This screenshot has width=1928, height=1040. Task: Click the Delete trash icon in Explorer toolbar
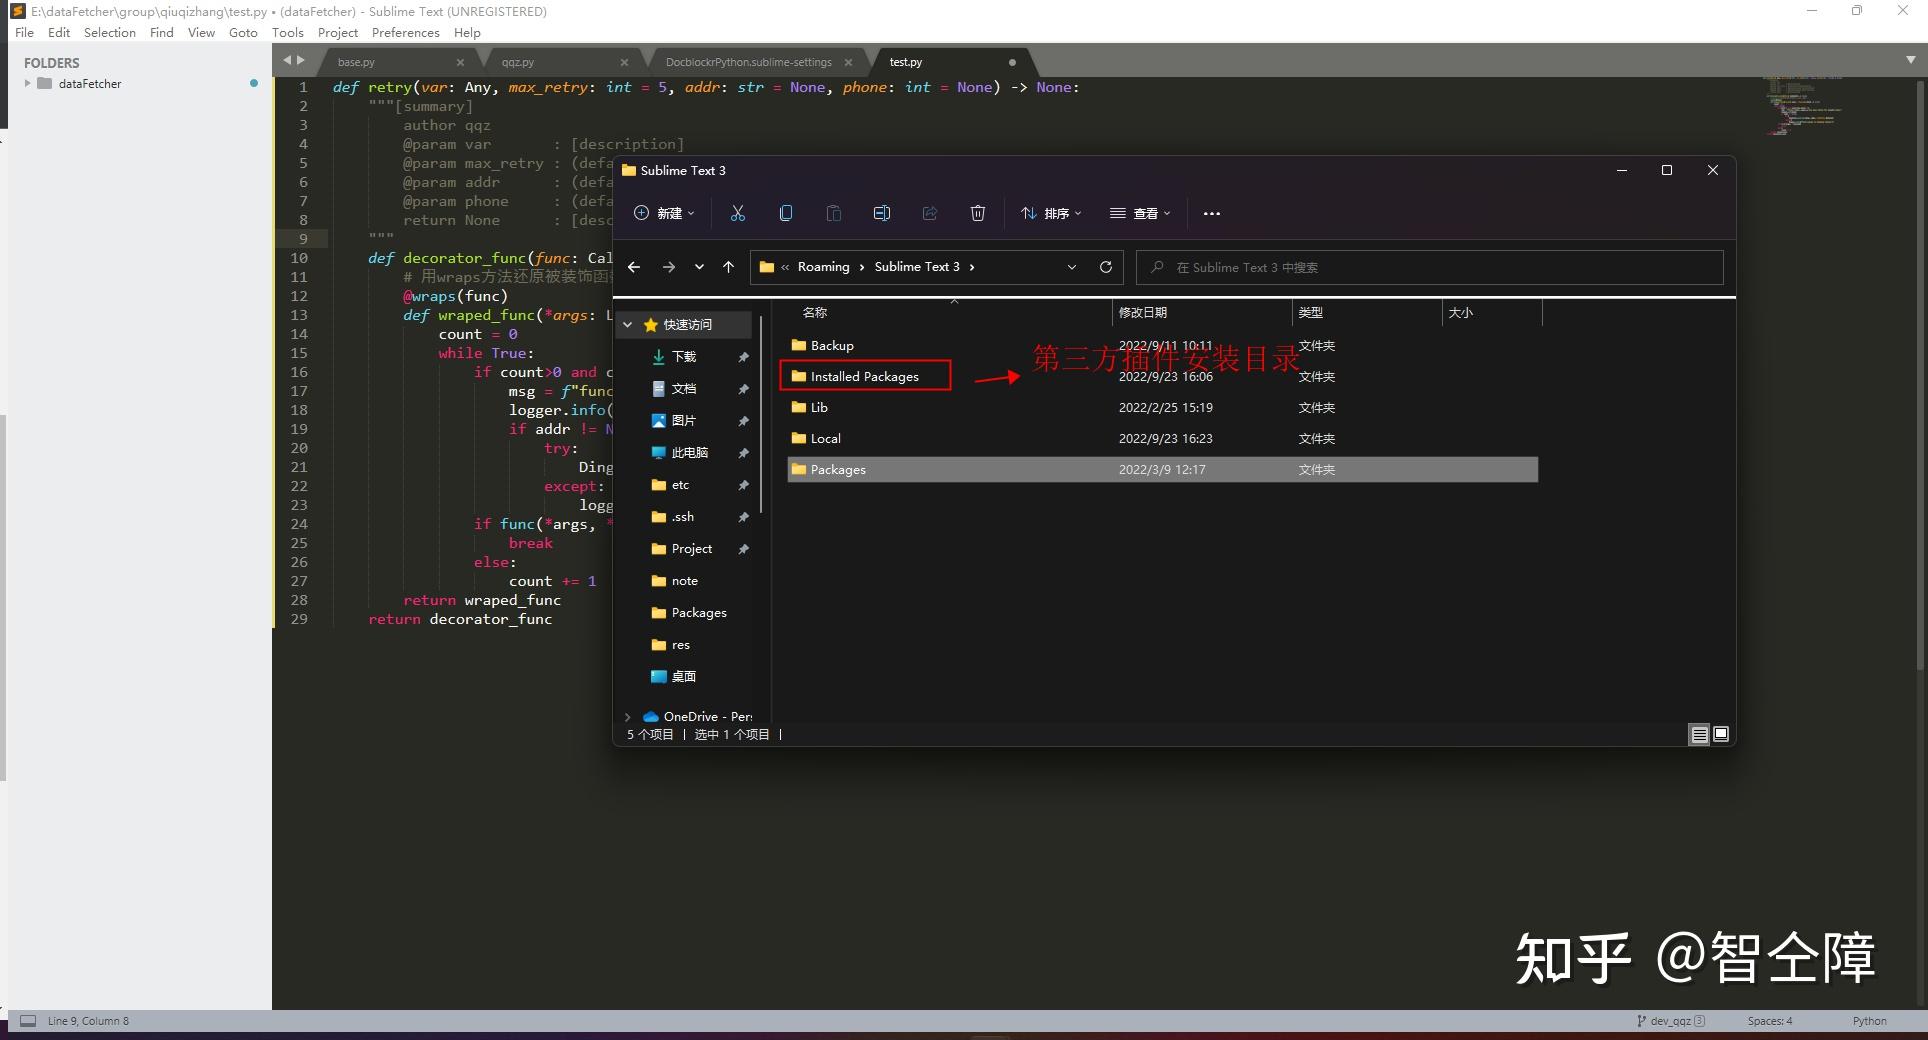978,213
